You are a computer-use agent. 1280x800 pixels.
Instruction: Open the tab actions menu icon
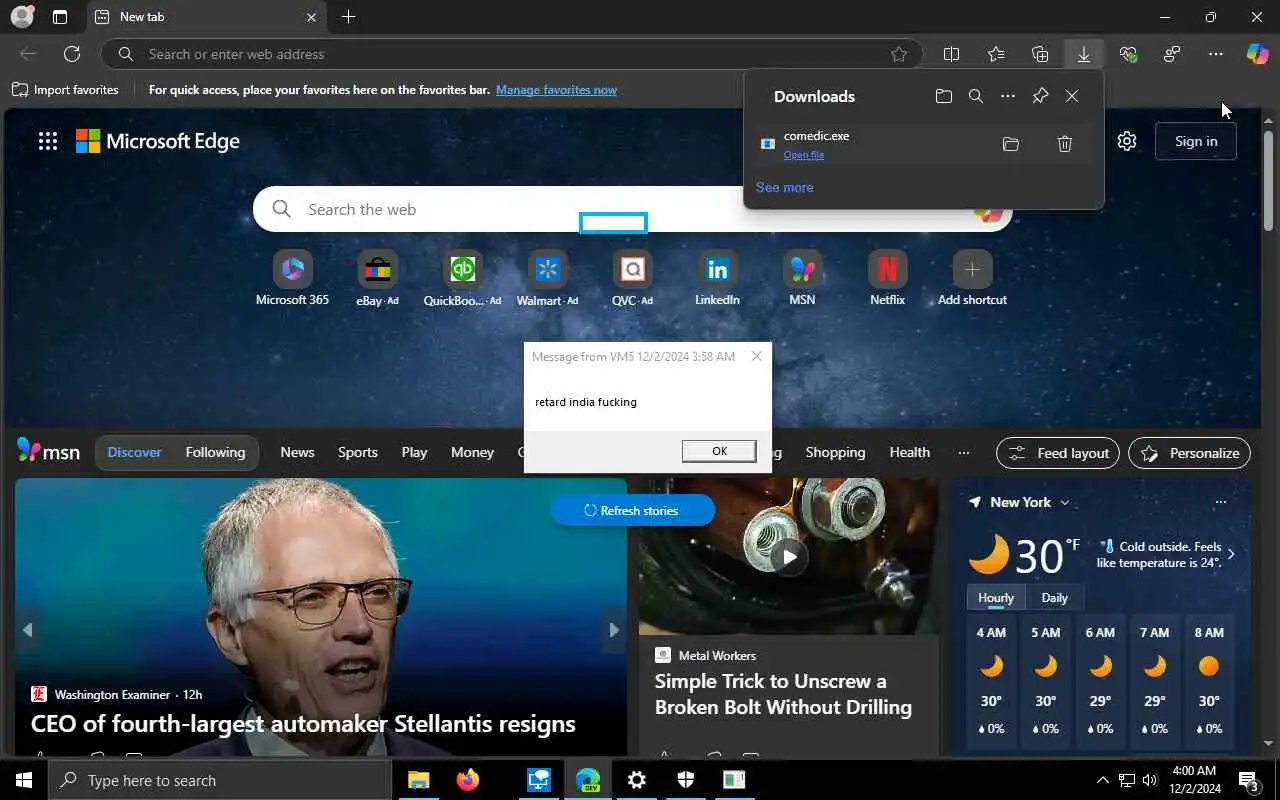60,17
